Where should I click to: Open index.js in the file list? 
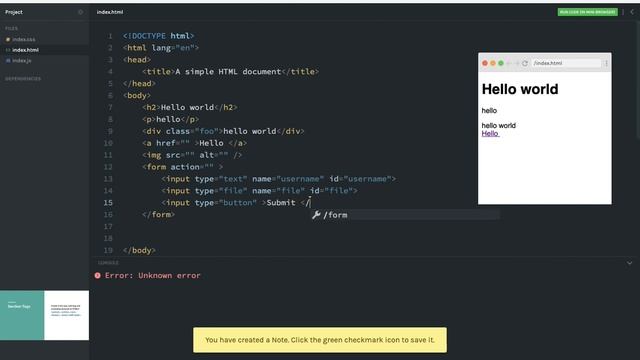point(22,60)
